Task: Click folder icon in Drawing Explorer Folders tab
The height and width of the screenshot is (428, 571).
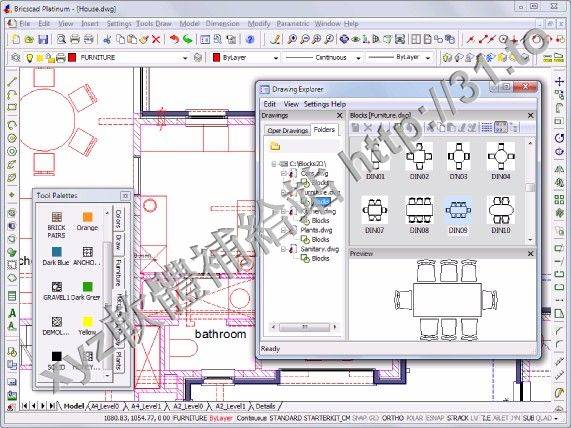Action: click(x=275, y=146)
